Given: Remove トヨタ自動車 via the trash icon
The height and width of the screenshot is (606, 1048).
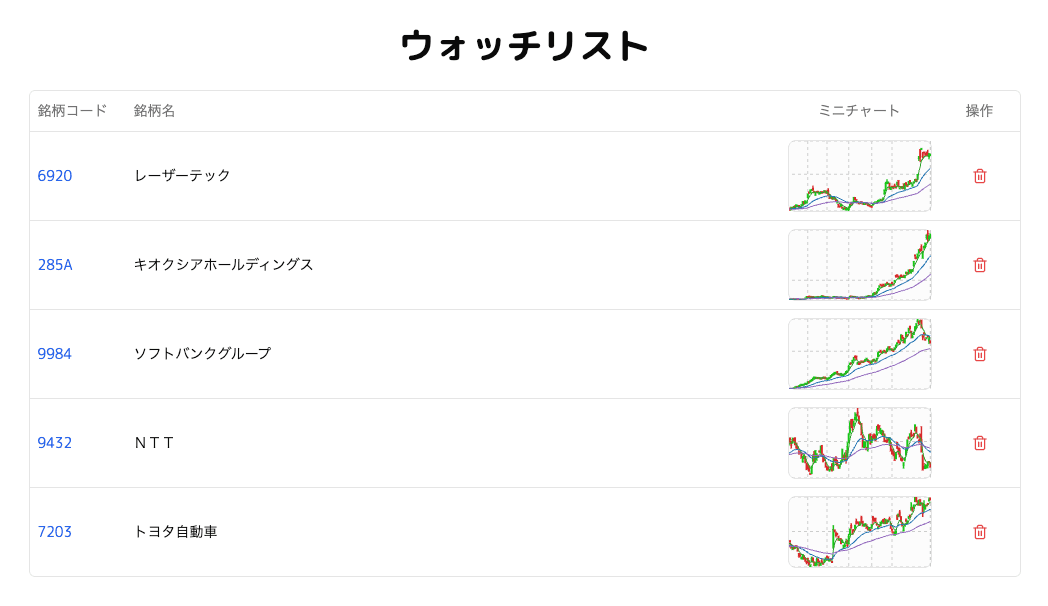Looking at the screenshot, I should (x=979, y=532).
